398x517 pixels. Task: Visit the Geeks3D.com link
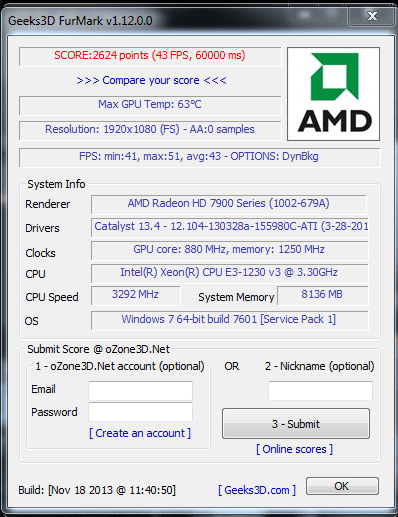point(257,490)
